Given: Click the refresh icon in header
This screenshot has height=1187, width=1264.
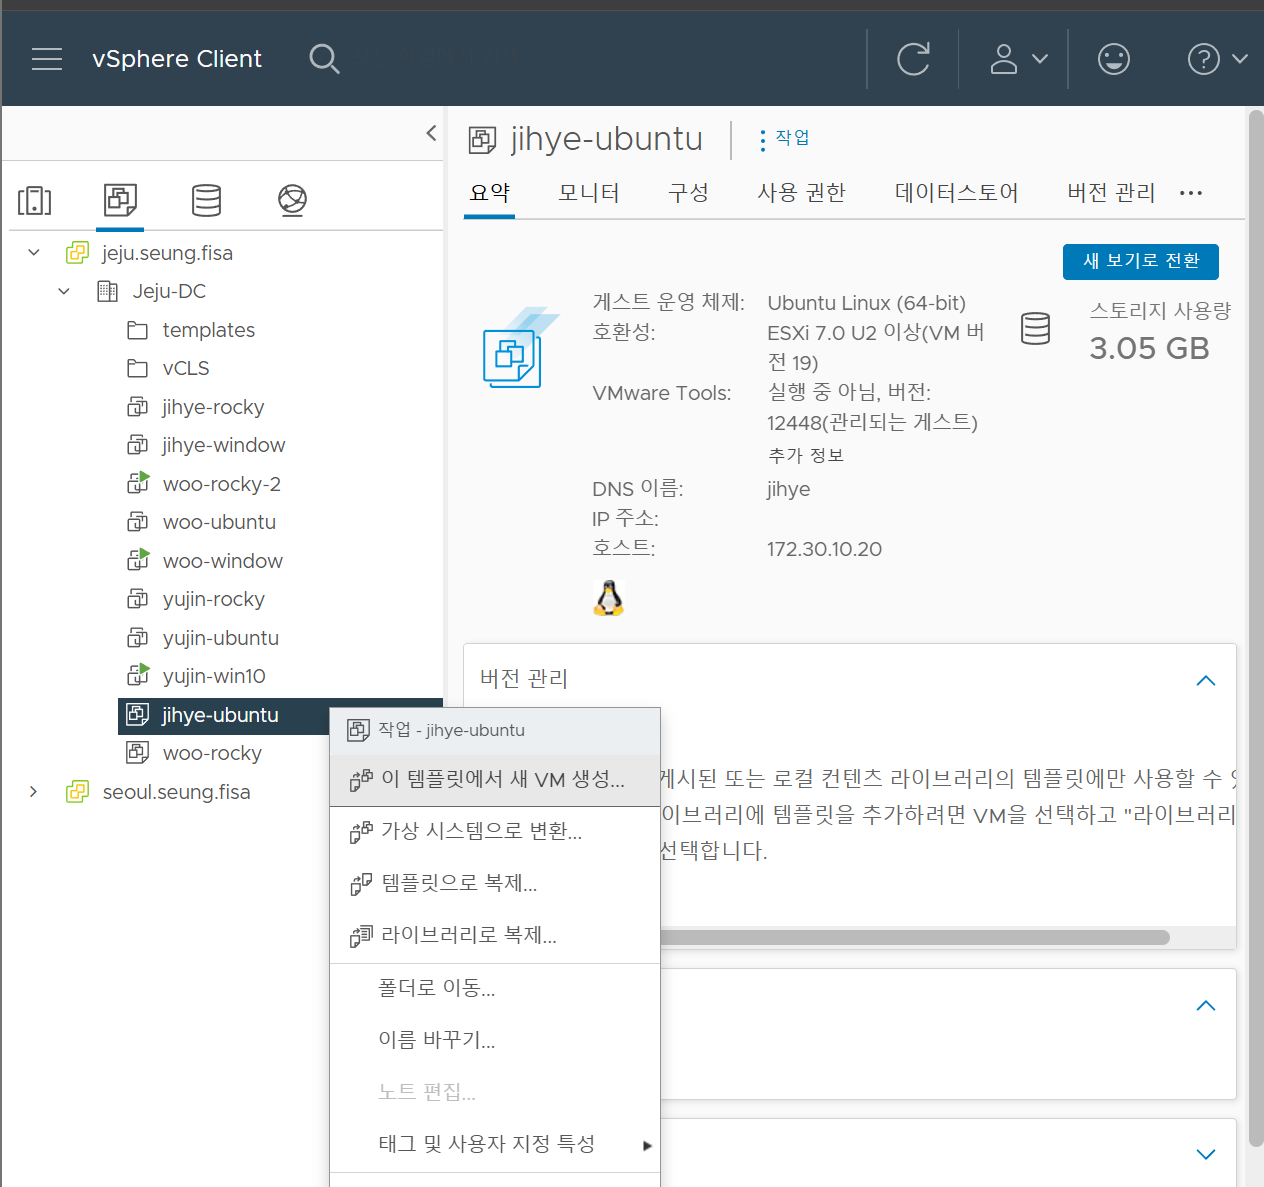Looking at the screenshot, I should pyautogui.click(x=913, y=59).
